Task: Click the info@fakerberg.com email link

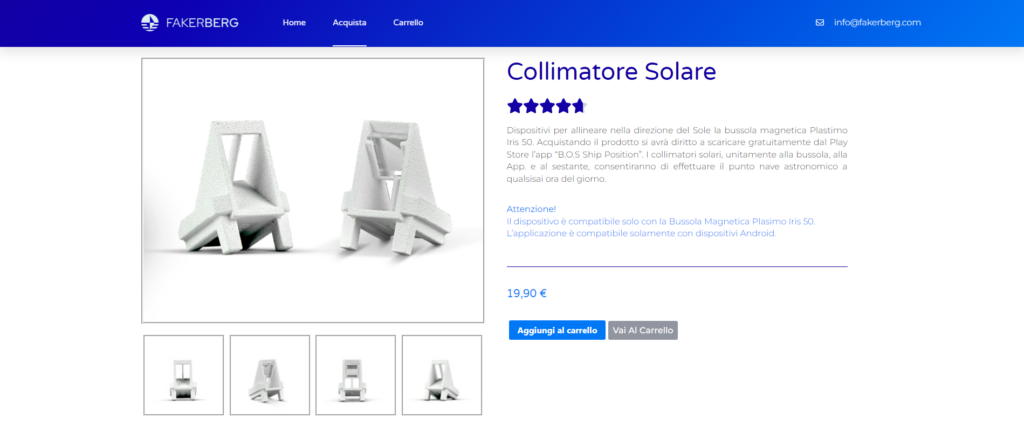Action: (877, 22)
